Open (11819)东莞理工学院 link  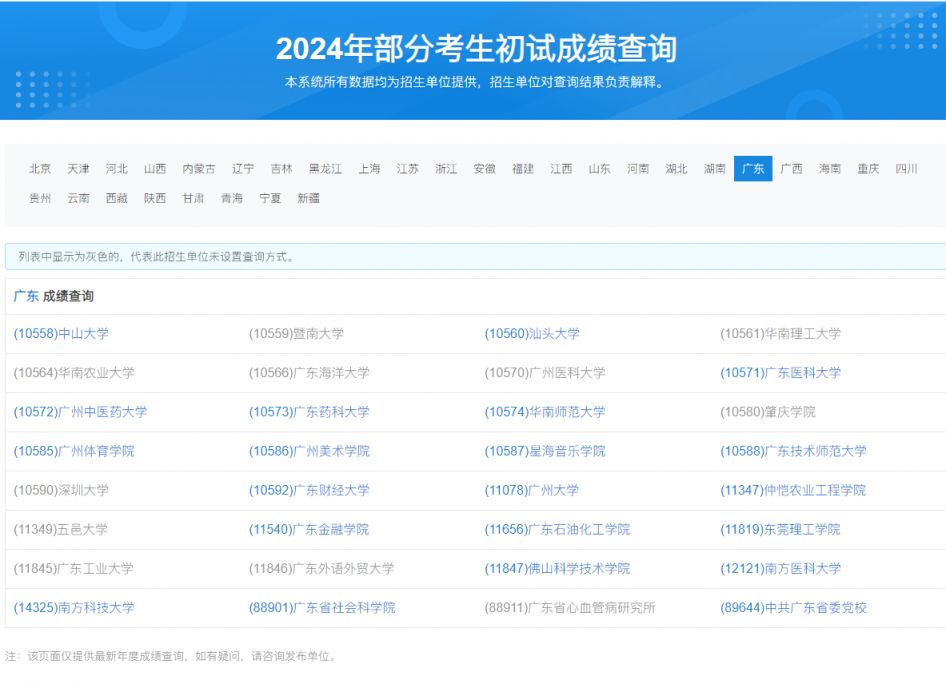(x=780, y=530)
